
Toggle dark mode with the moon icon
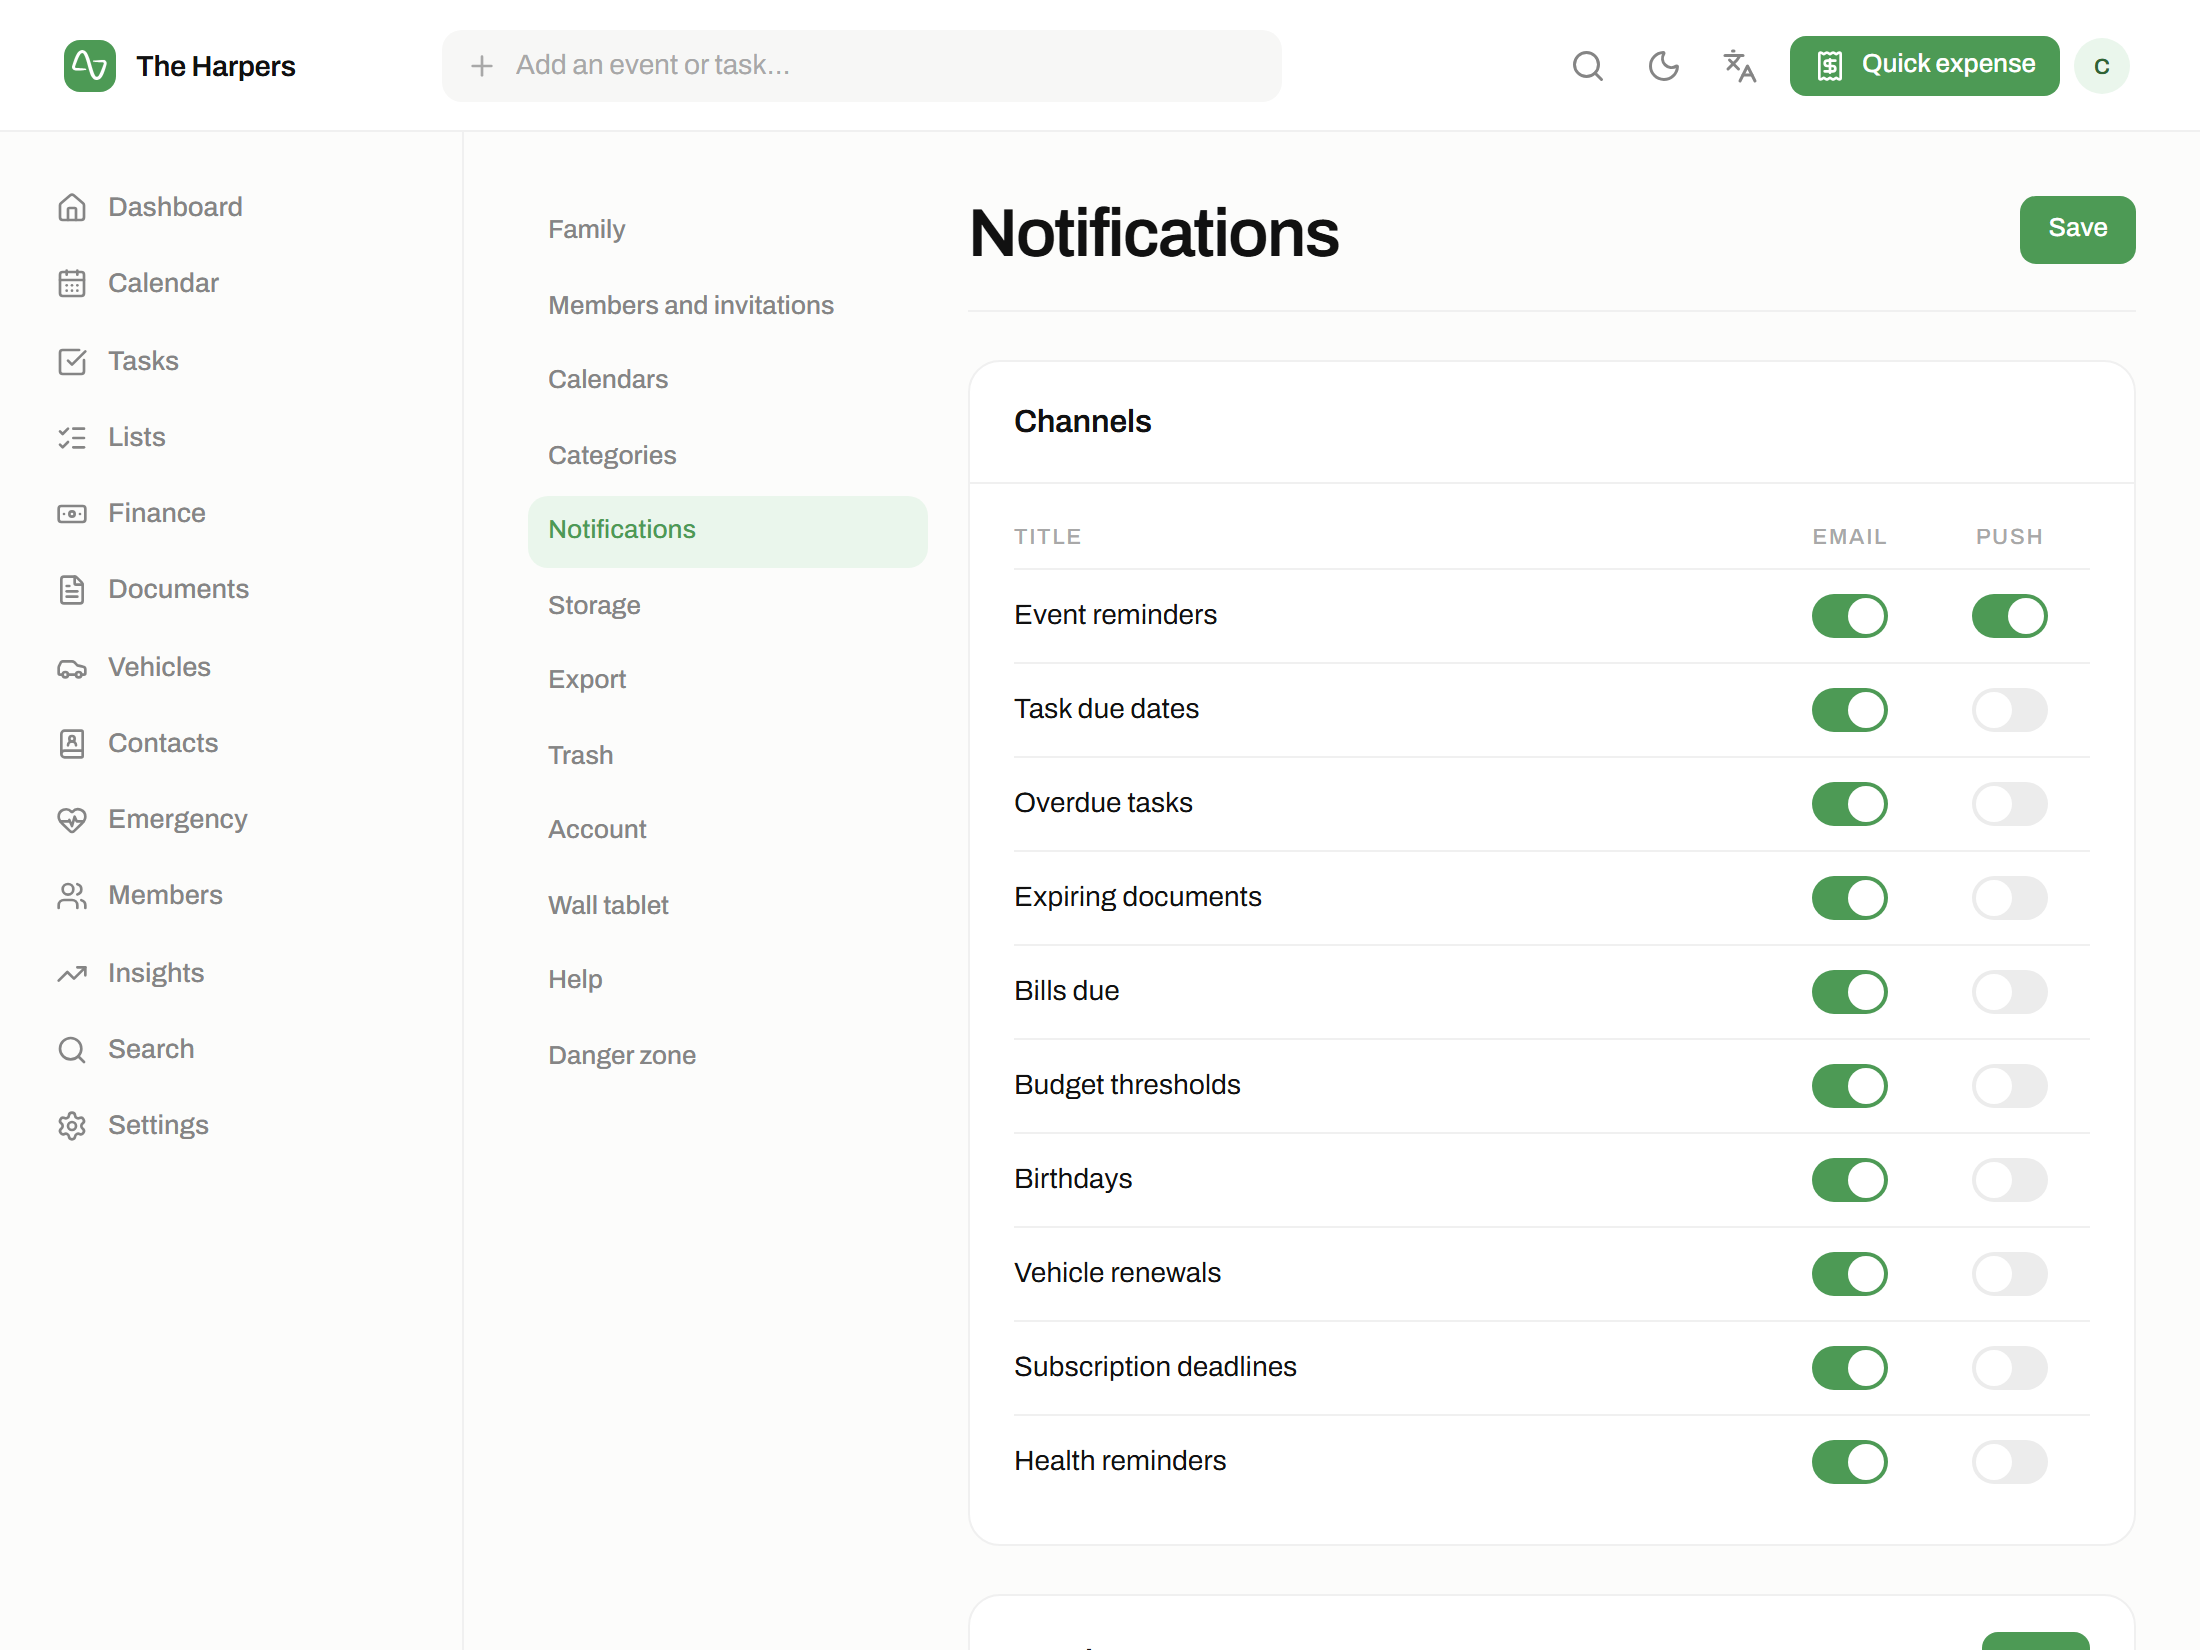(1664, 66)
